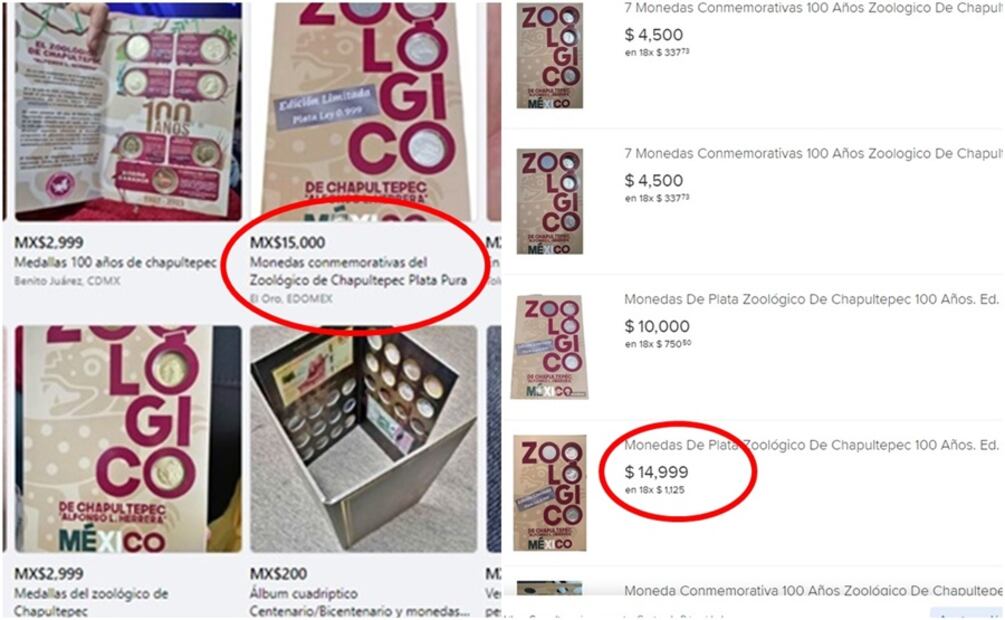
Task: Open first 7 Monedas Conmemorativas 100 Años listing
Action: [813, 8]
